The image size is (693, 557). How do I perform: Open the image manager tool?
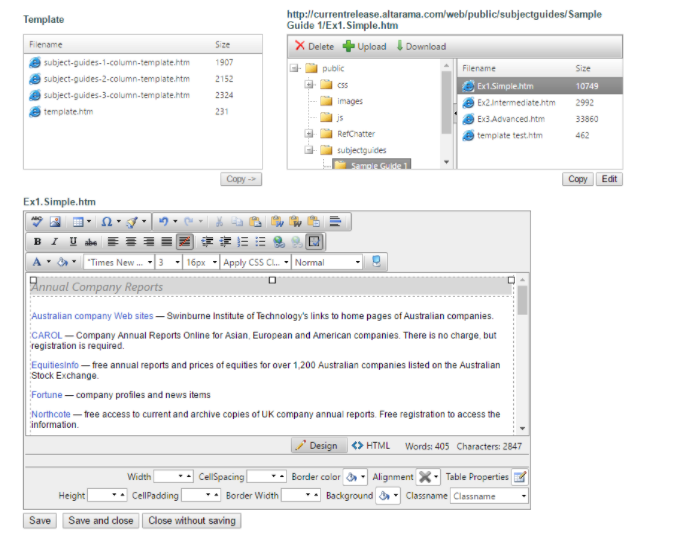55,221
